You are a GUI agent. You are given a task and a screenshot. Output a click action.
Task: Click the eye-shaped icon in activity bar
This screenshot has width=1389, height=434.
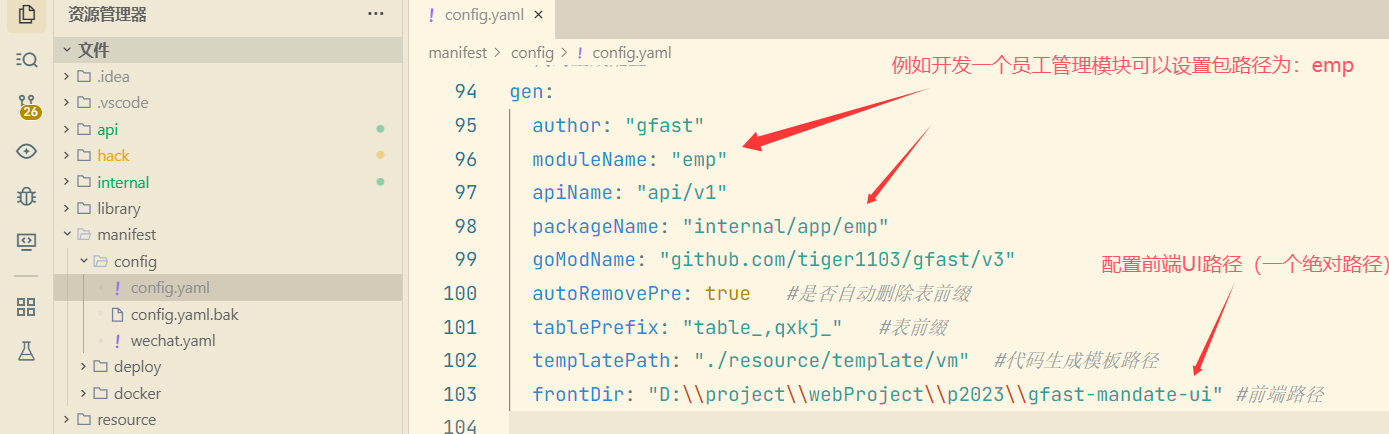(x=27, y=152)
